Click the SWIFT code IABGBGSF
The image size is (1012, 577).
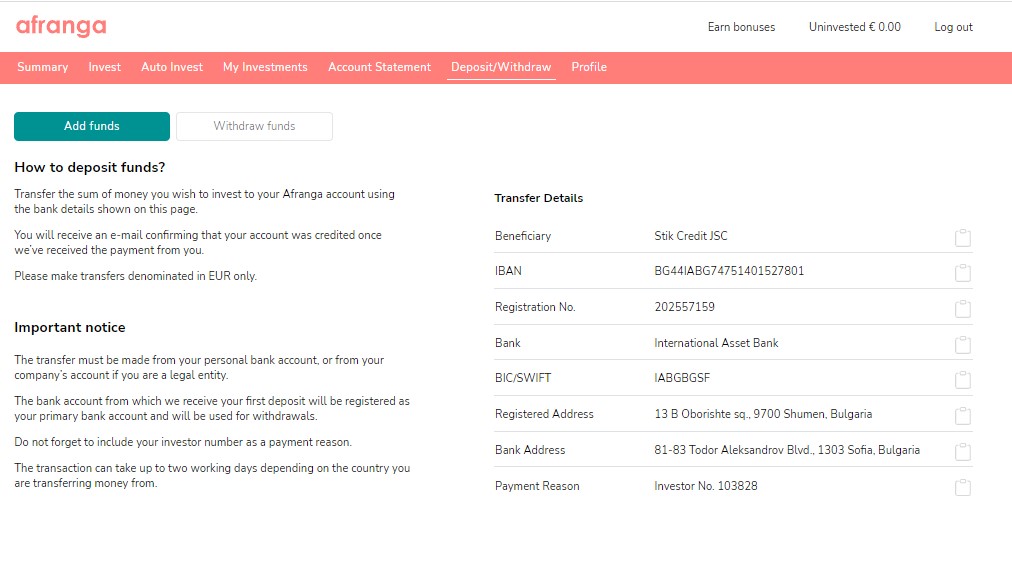click(682, 378)
